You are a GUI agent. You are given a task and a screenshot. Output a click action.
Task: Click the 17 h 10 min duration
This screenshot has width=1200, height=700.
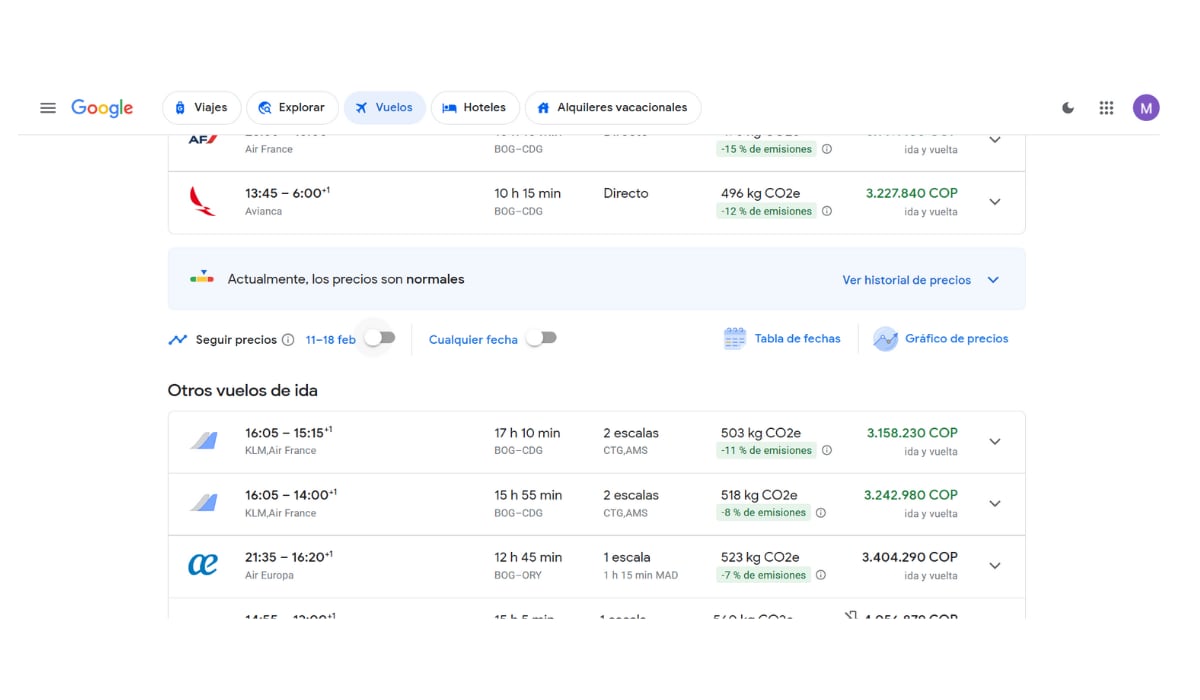tap(527, 433)
